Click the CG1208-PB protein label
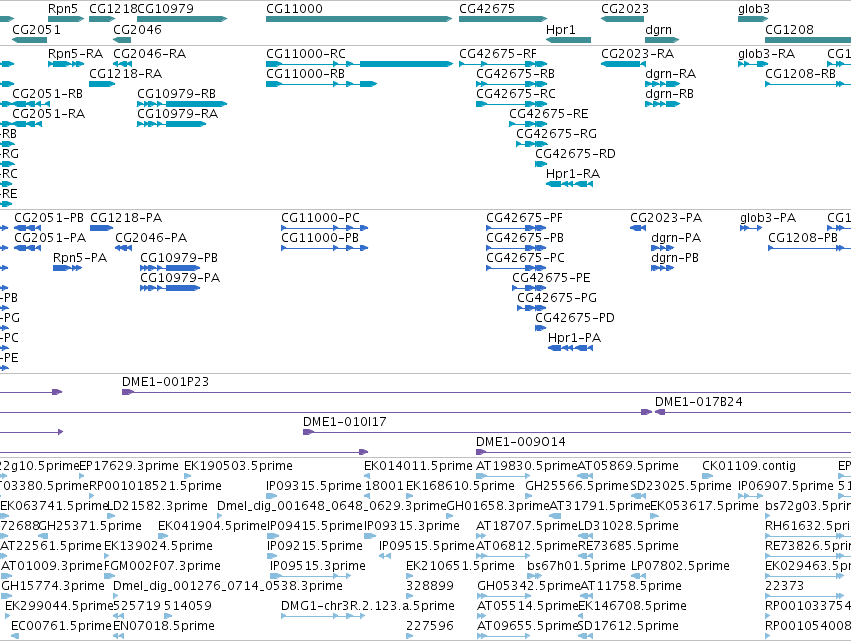 (x=803, y=238)
